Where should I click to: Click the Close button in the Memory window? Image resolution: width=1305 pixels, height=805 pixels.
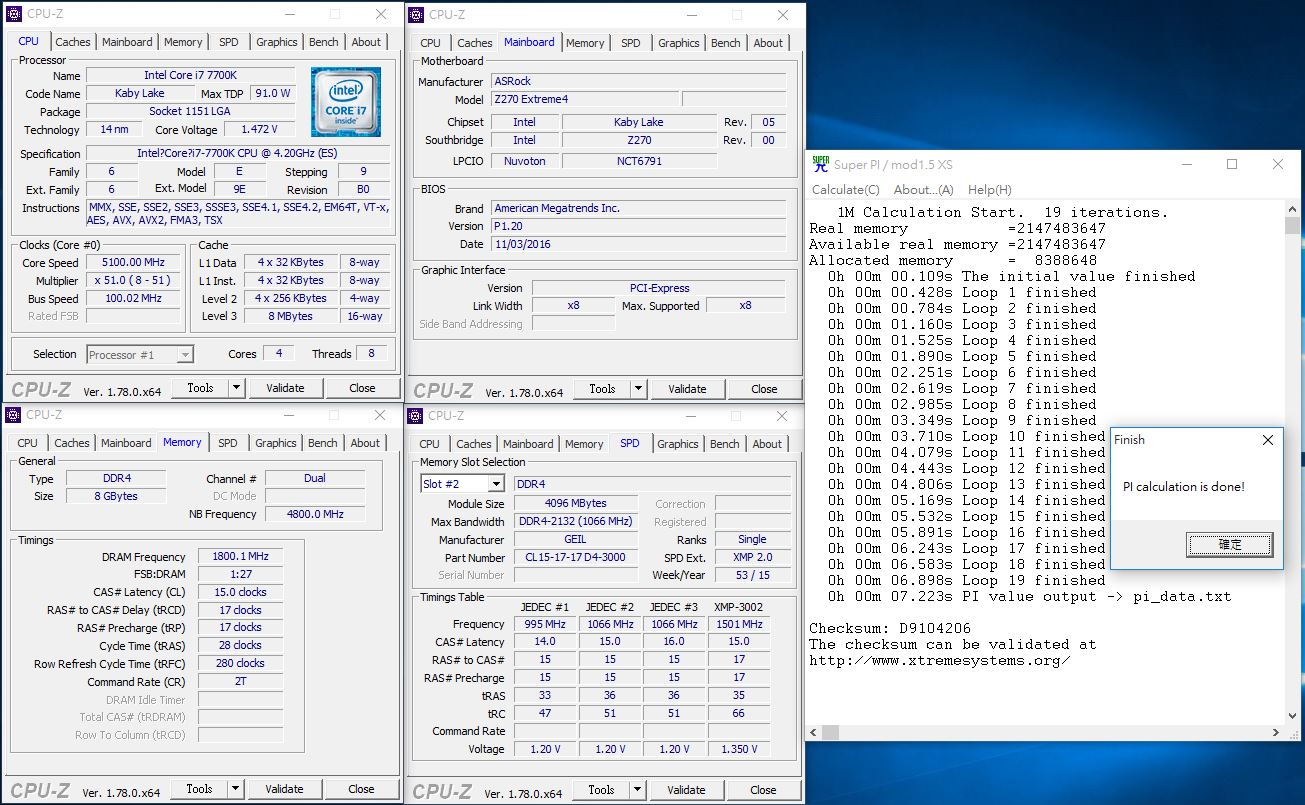pyautogui.click(x=361, y=789)
